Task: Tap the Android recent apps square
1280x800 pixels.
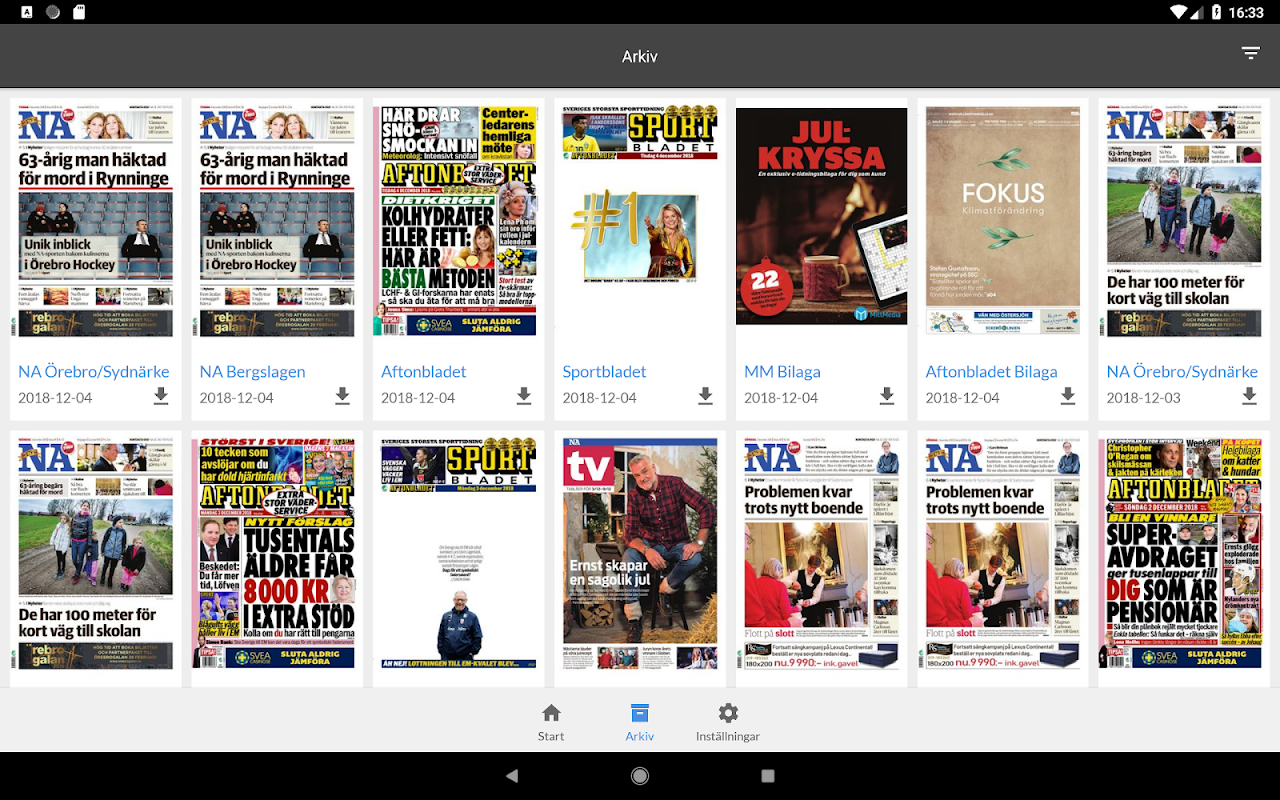Action: point(768,776)
